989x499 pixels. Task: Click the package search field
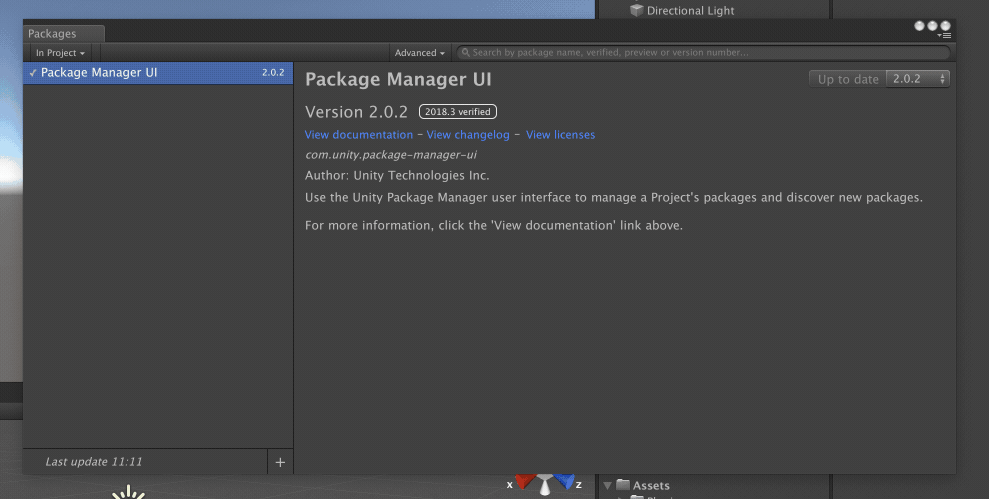(703, 52)
